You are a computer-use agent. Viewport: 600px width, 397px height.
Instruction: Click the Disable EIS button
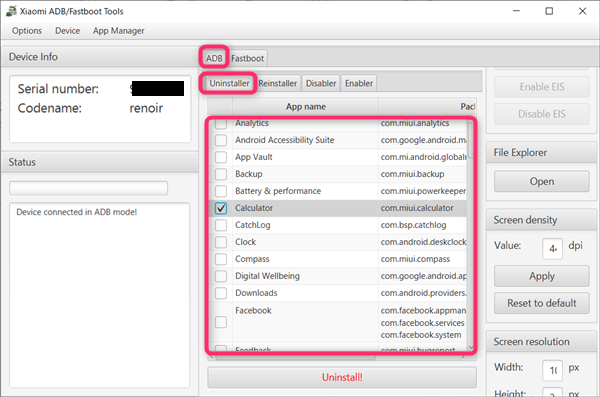tap(541, 114)
